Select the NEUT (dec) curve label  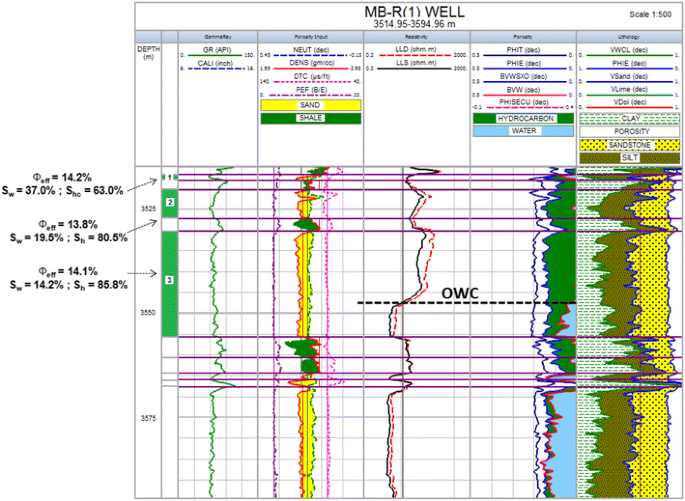click(310, 50)
